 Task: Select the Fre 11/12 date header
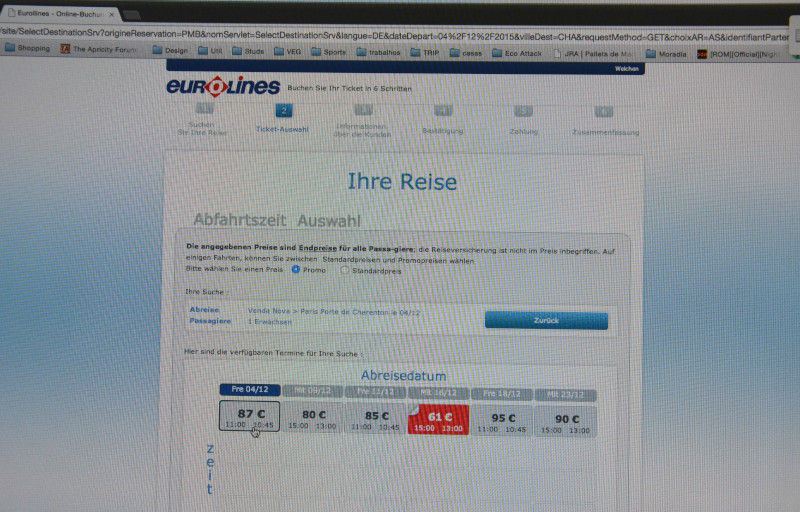pos(376,392)
